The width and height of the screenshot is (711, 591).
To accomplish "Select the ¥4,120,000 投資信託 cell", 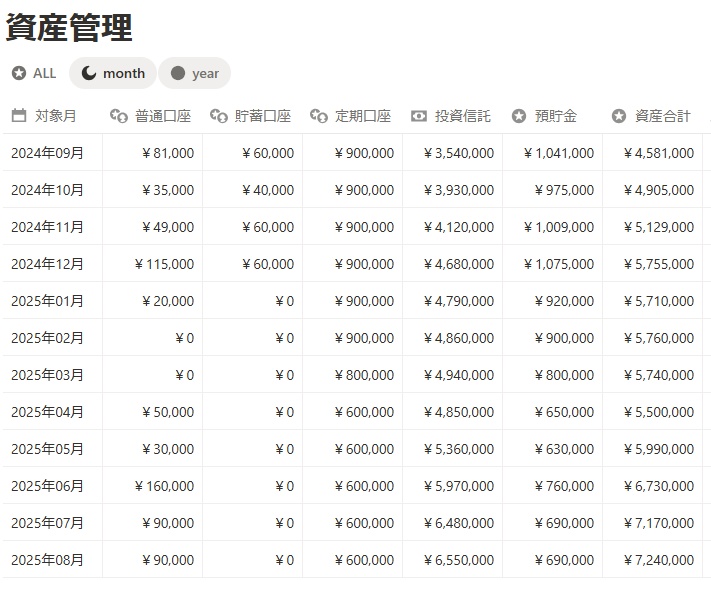I will tap(453, 227).
